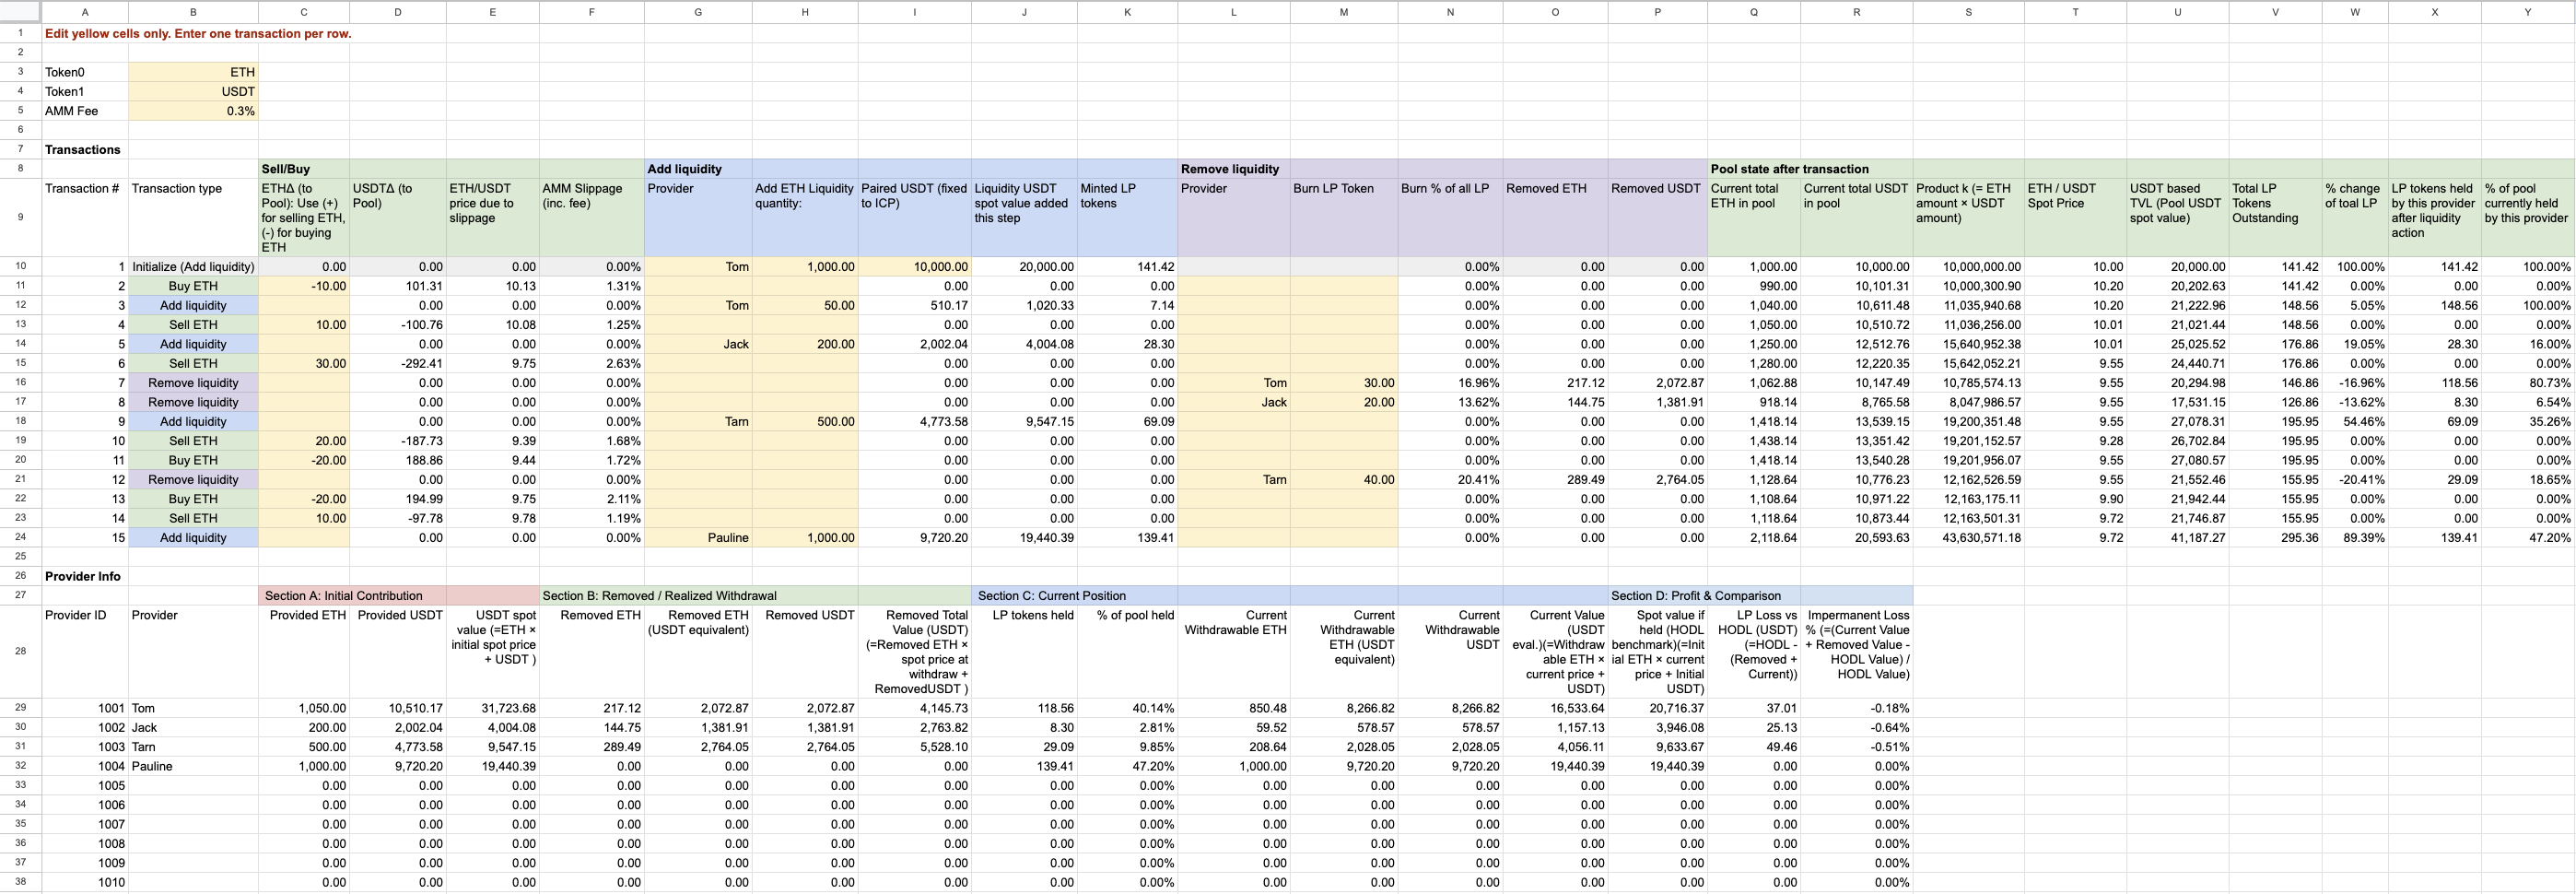Select the 'Minted LP tokens' heading
This screenshot has height=894, width=2576.
[1127, 217]
